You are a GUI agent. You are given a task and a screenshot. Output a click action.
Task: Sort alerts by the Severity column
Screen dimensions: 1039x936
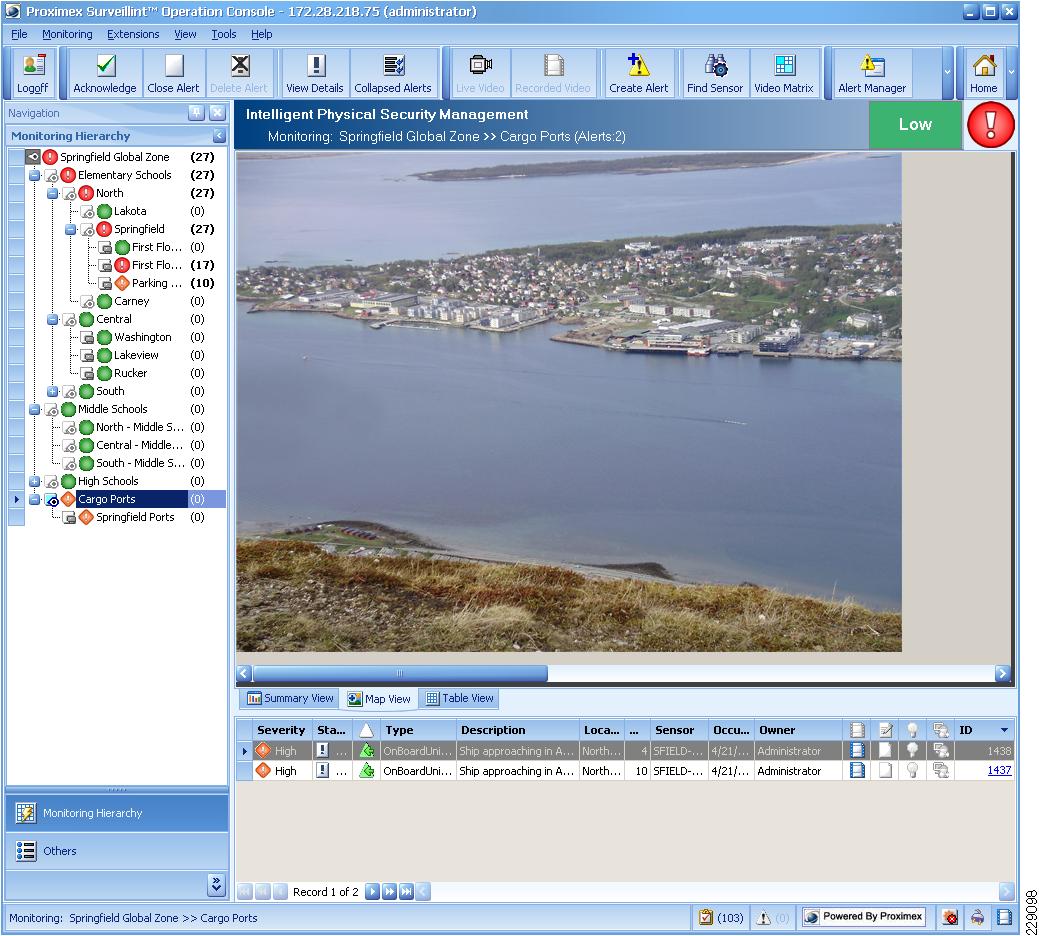[x=282, y=730]
